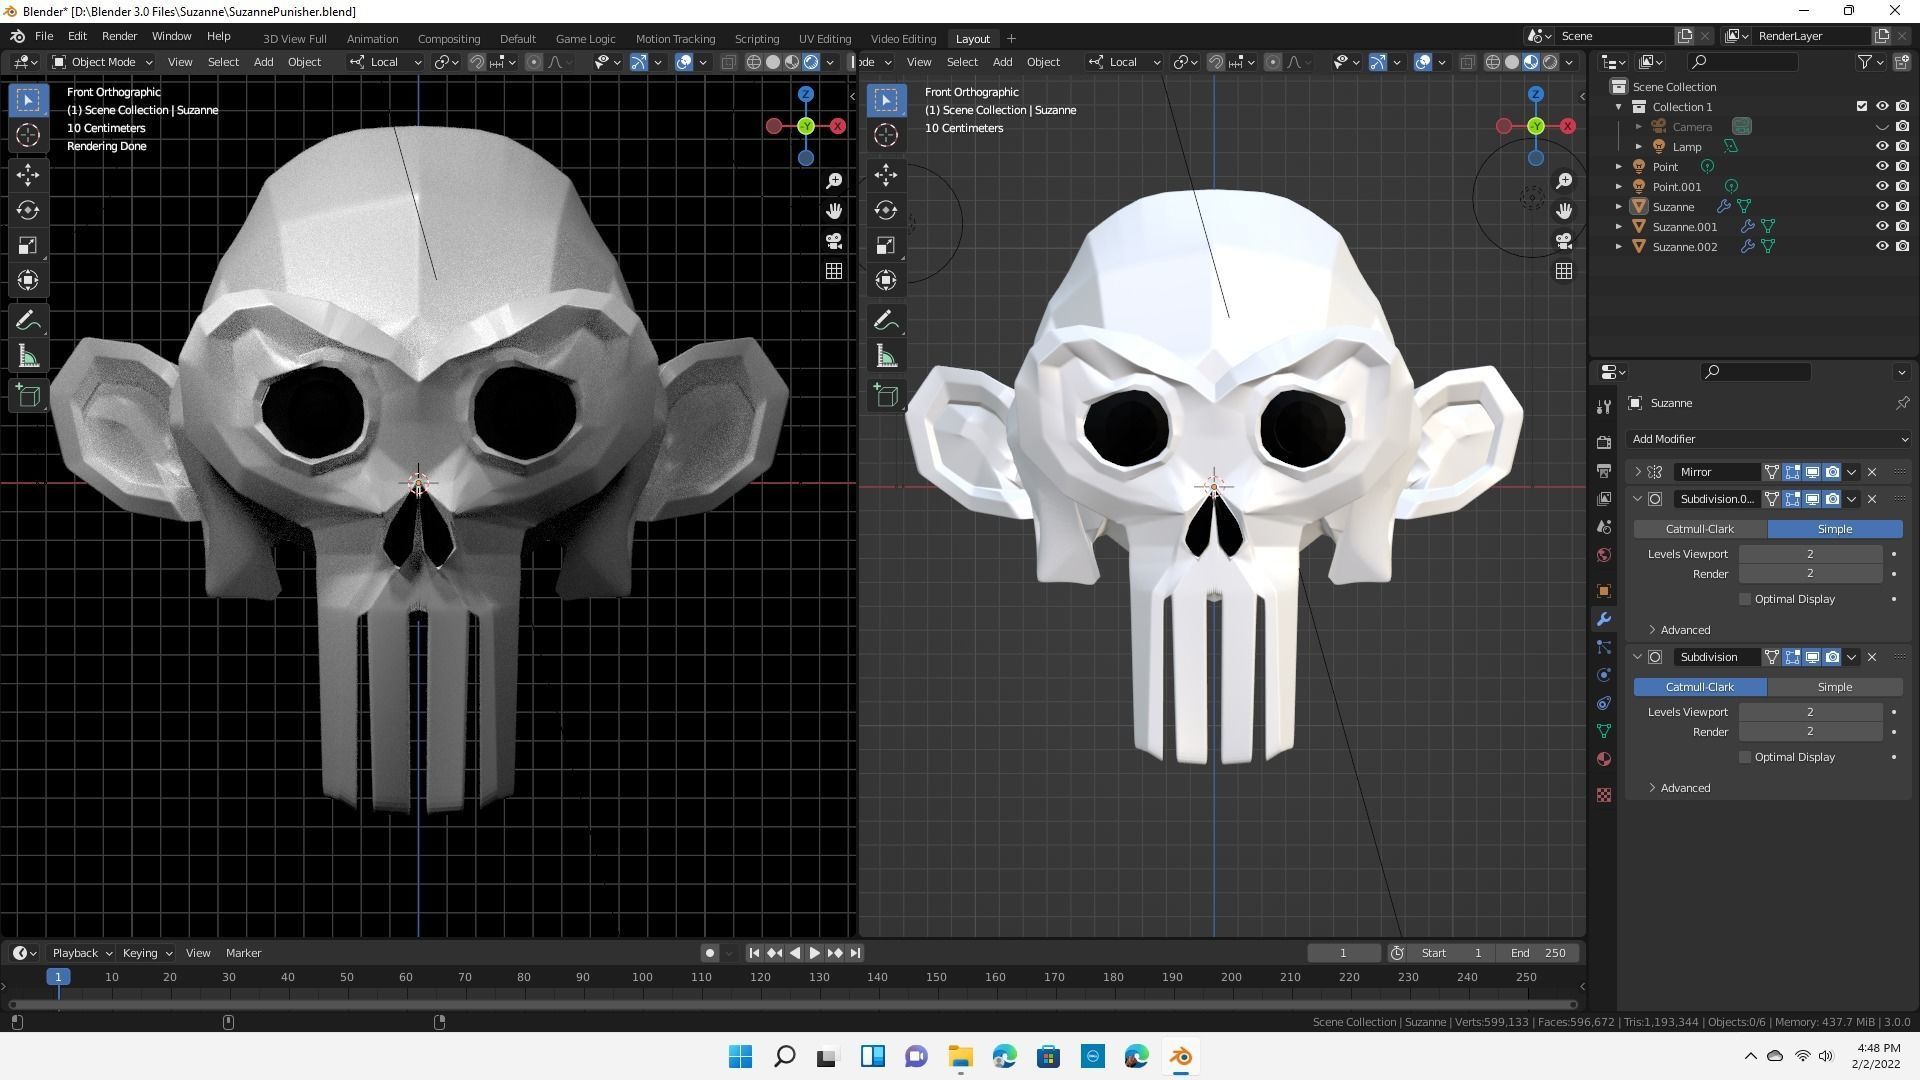Click the Marker menu in timeline
Screen dimensions: 1920x1080
pos(243,953)
